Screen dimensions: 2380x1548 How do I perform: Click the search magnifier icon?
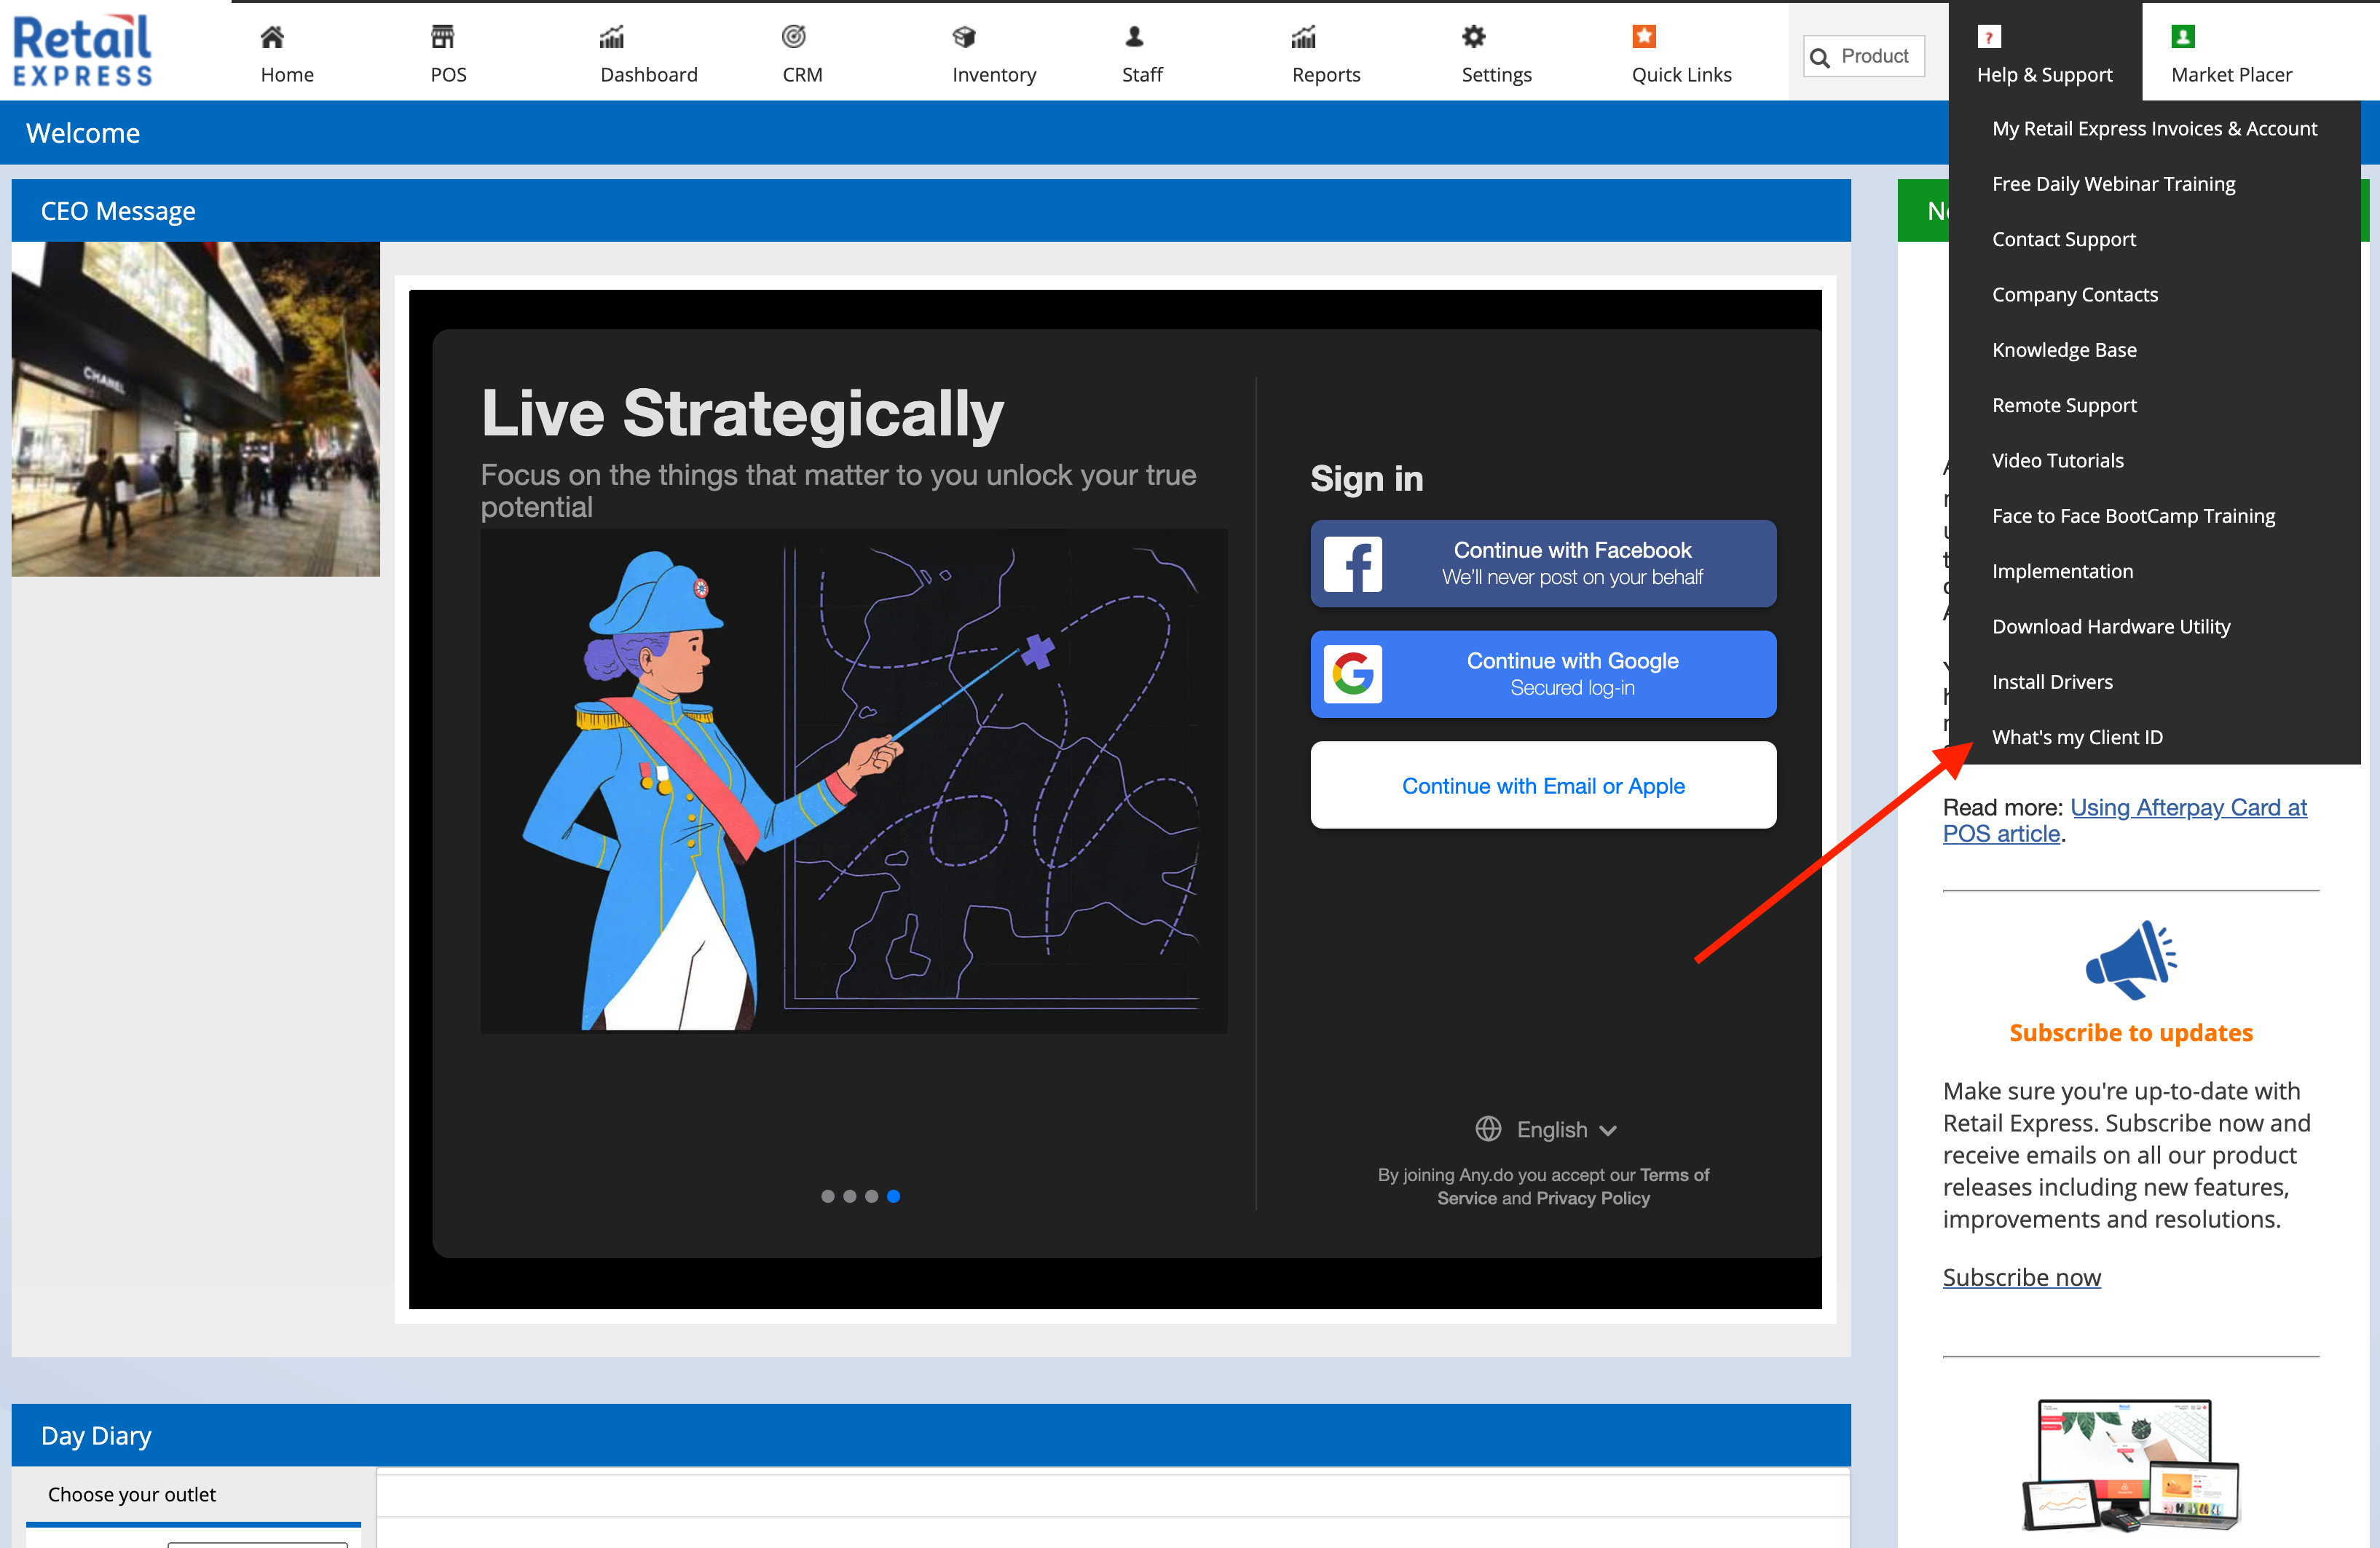1821,58
